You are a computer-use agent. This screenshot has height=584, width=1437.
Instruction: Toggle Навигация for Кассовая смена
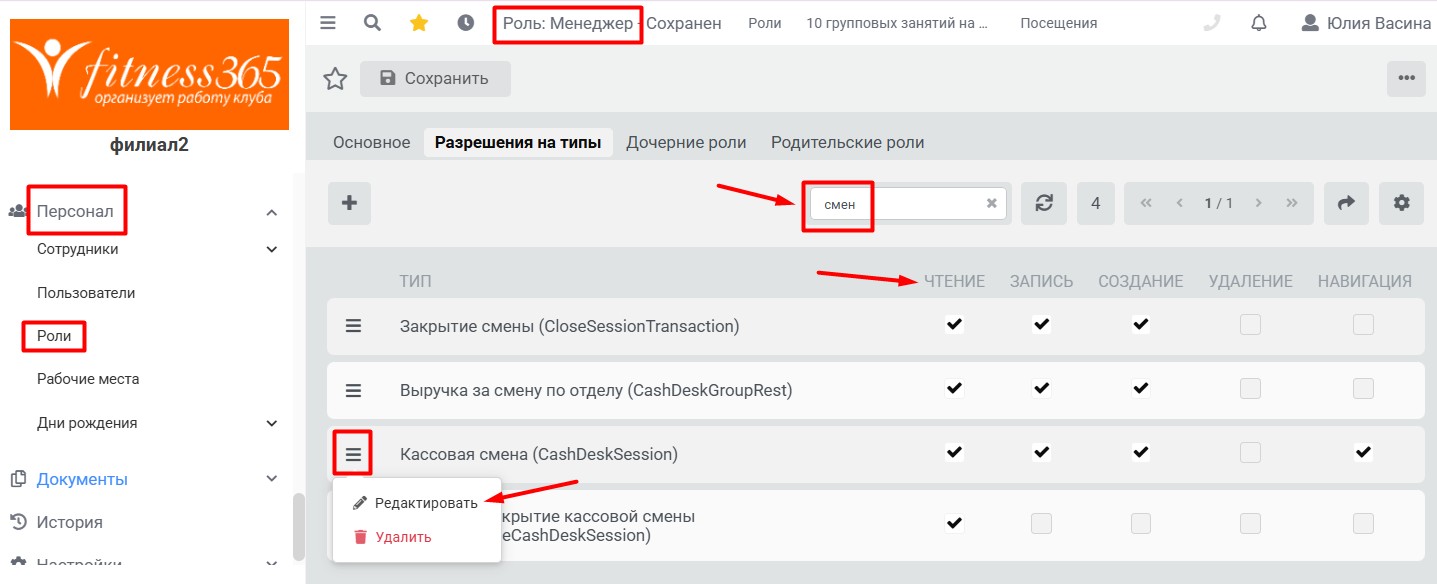[1363, 453]
